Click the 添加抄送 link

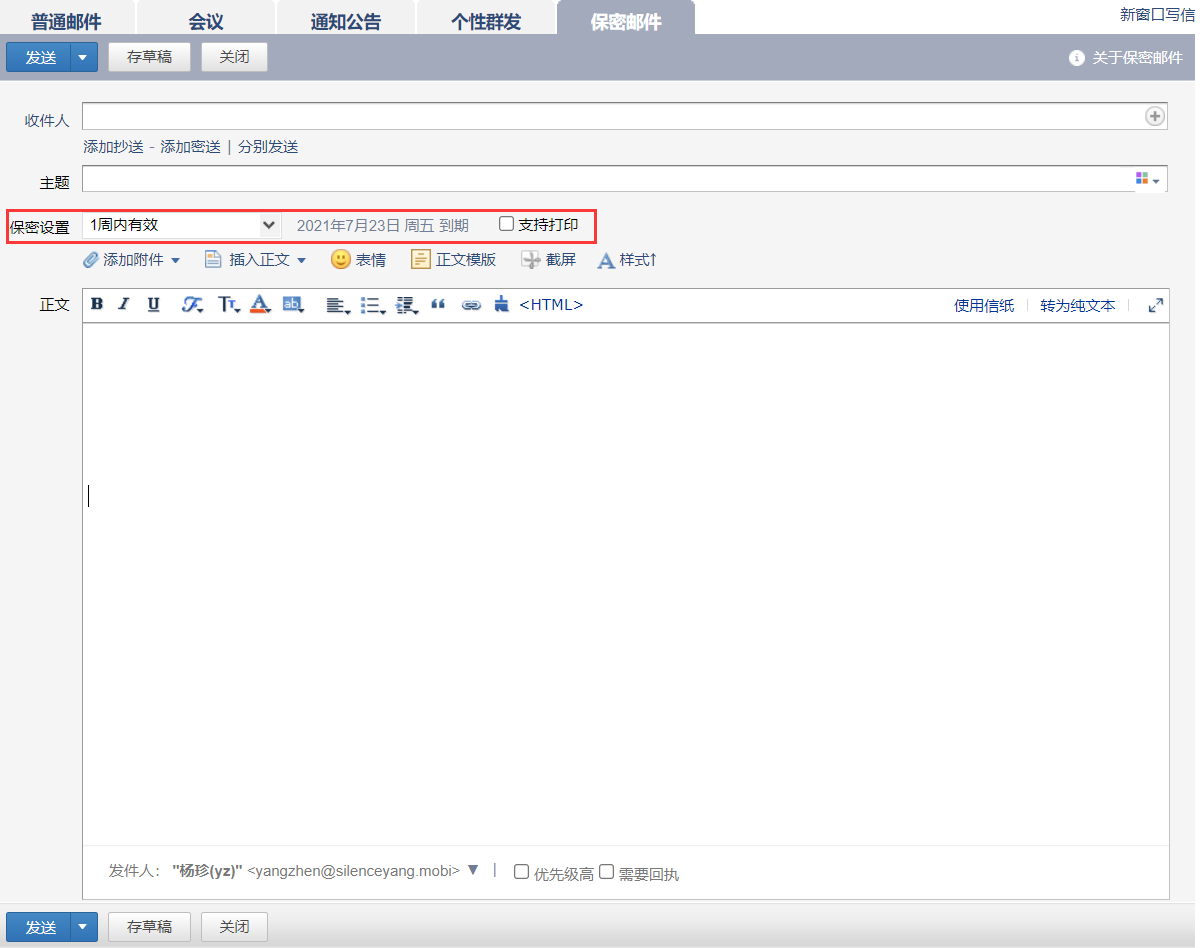tap(113, 147)
